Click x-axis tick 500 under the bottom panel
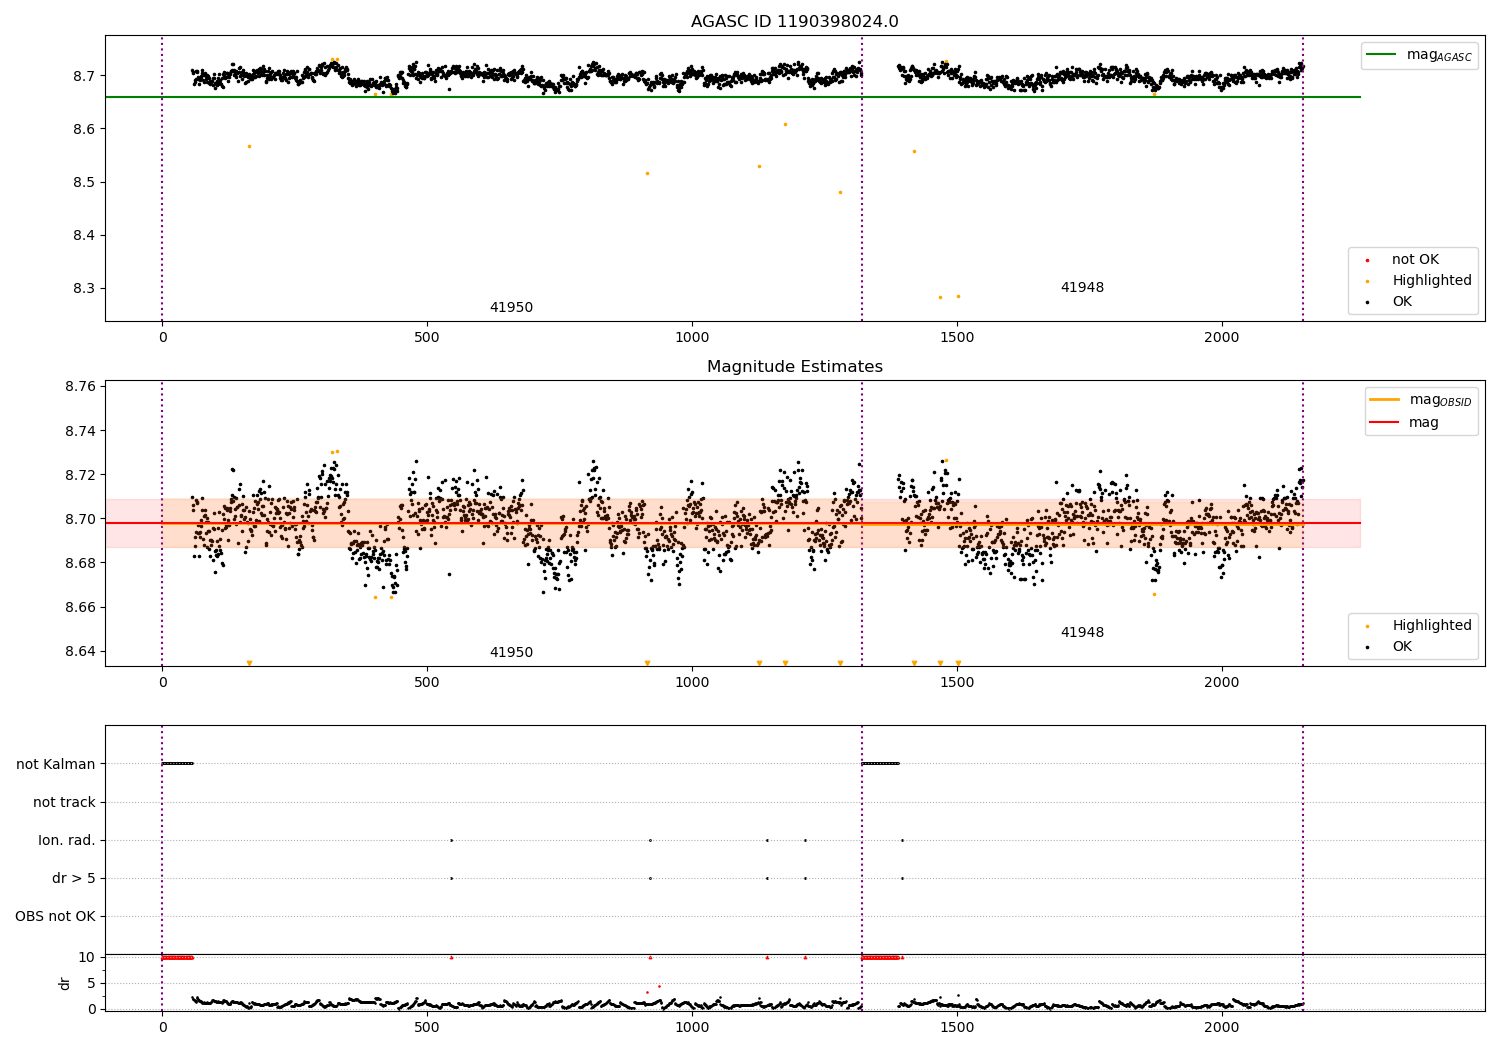This screenshot has height=1050, width=1500. [x=427, y=1027]
